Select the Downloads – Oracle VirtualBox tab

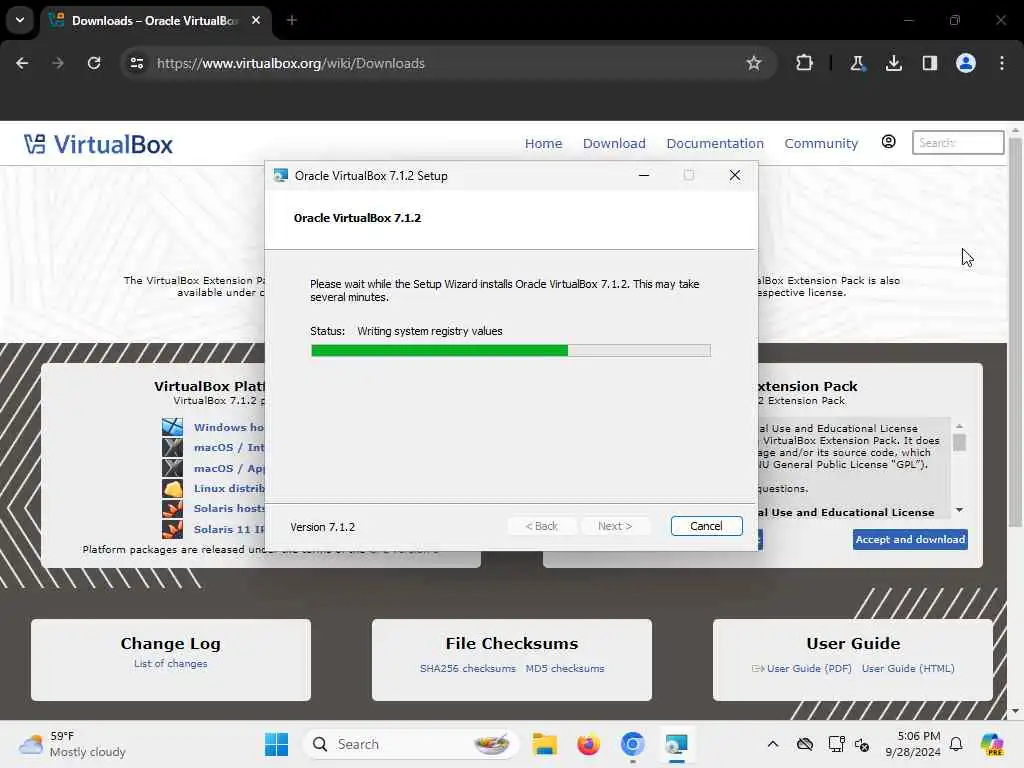(155, 20)
